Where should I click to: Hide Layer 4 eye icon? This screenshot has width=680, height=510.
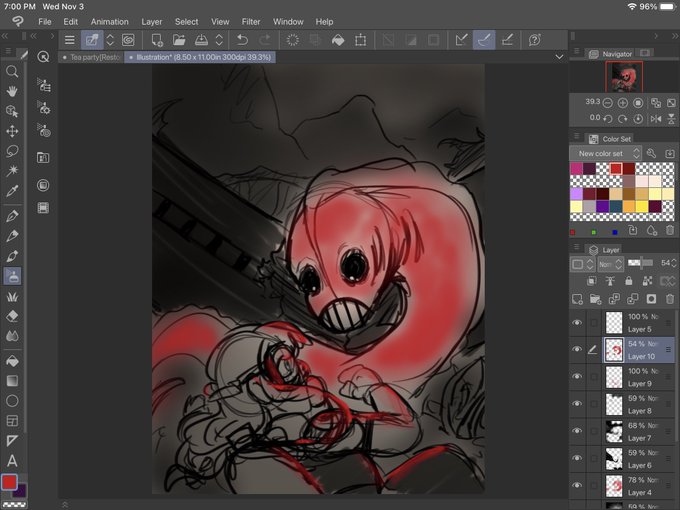click(577, 486)
